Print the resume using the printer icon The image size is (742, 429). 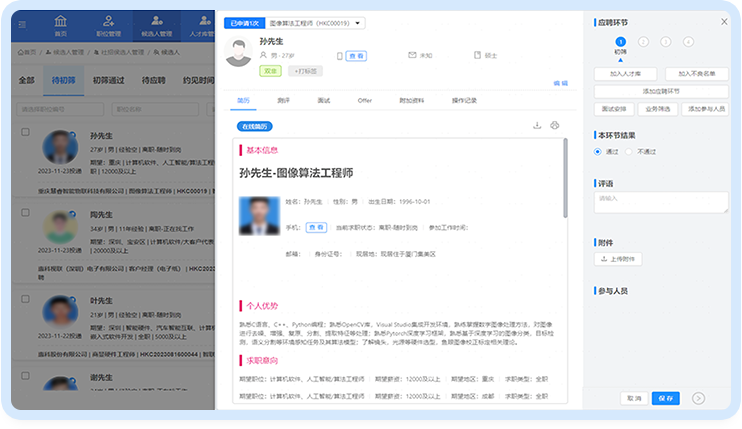555,126
